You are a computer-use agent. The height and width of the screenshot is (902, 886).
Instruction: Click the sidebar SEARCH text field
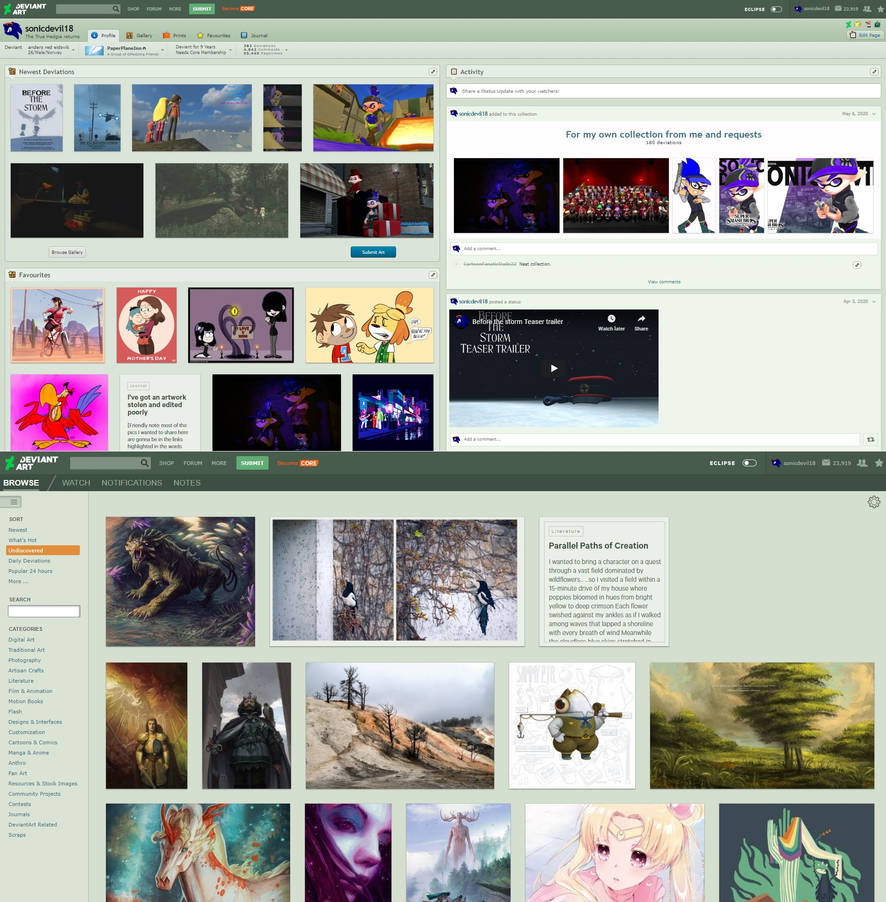(x=44, y=611)
